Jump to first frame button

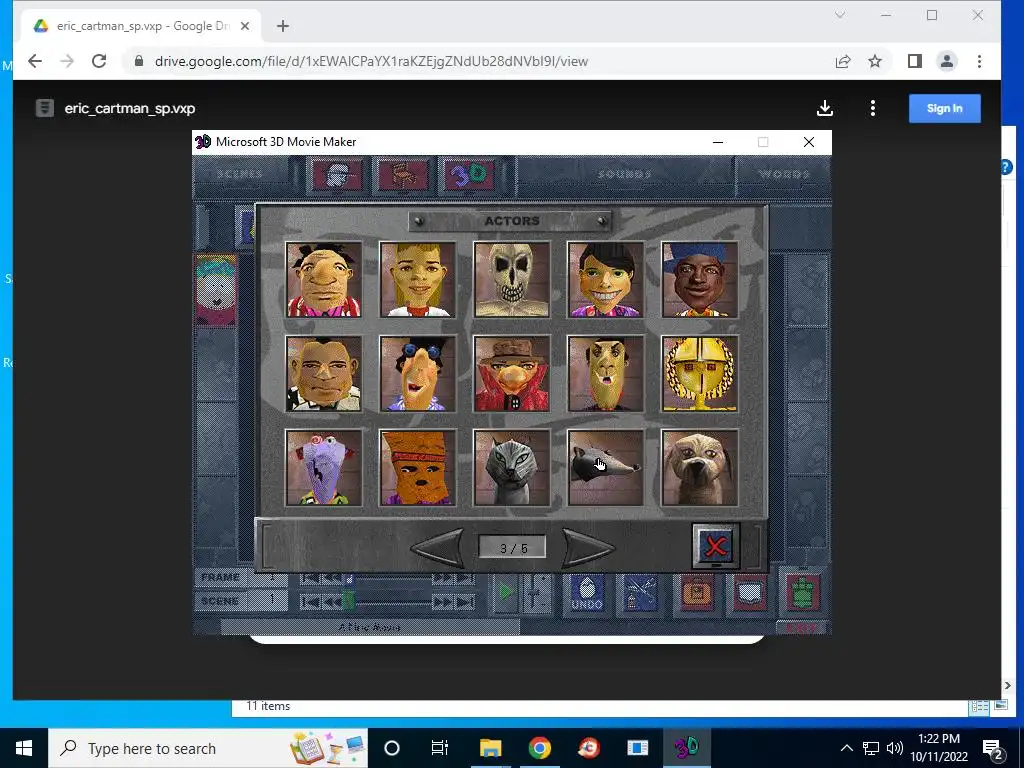pos(310,578)
